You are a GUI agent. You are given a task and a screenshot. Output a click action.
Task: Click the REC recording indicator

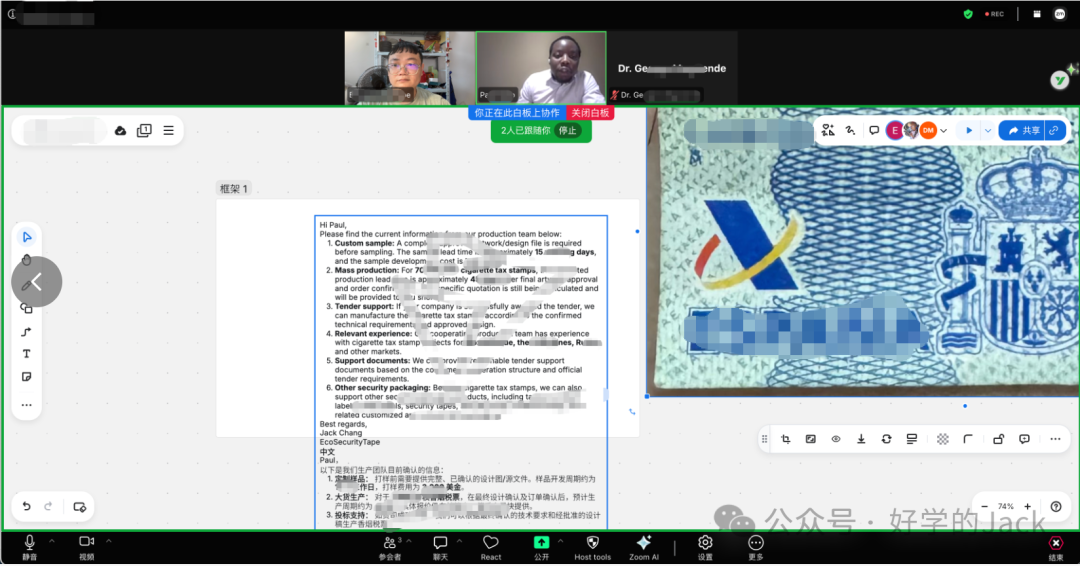[x=994, y=14]
